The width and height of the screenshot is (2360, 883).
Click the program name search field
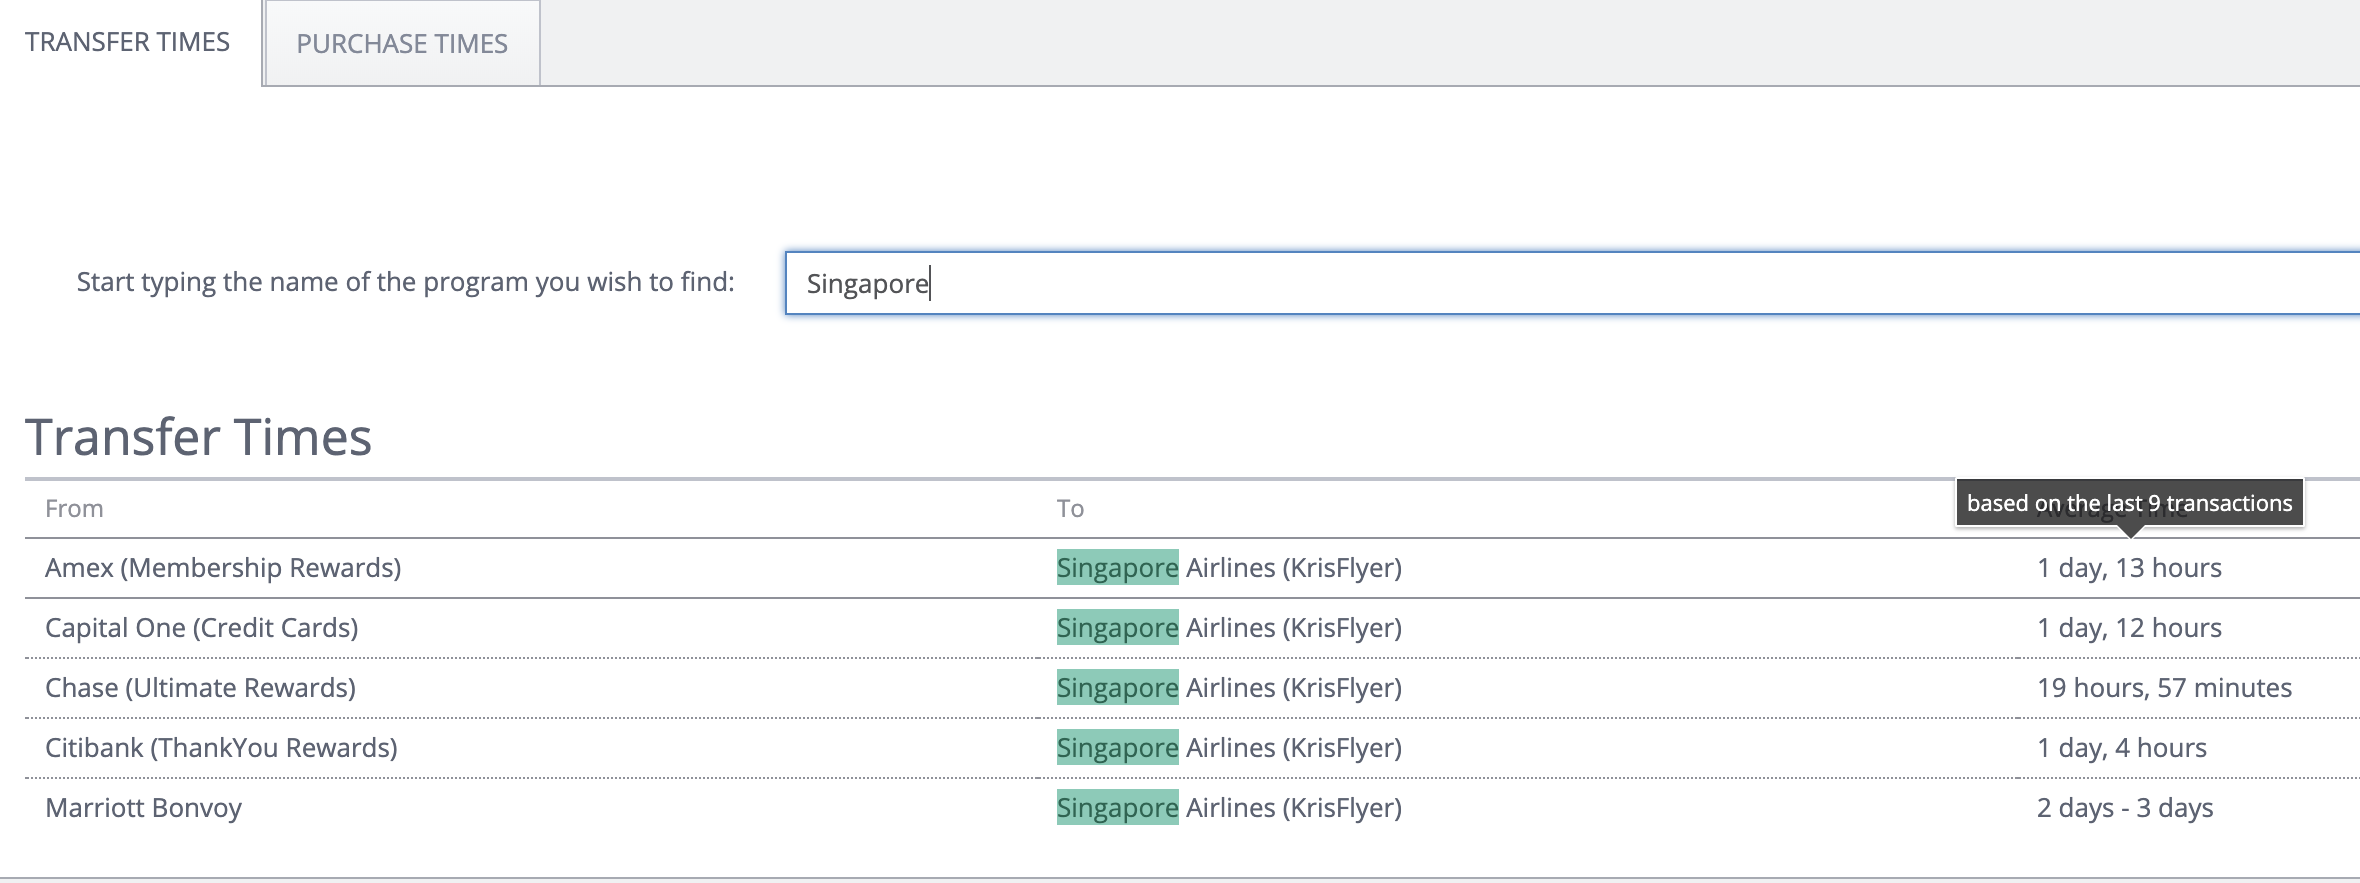click(1570, 283)
